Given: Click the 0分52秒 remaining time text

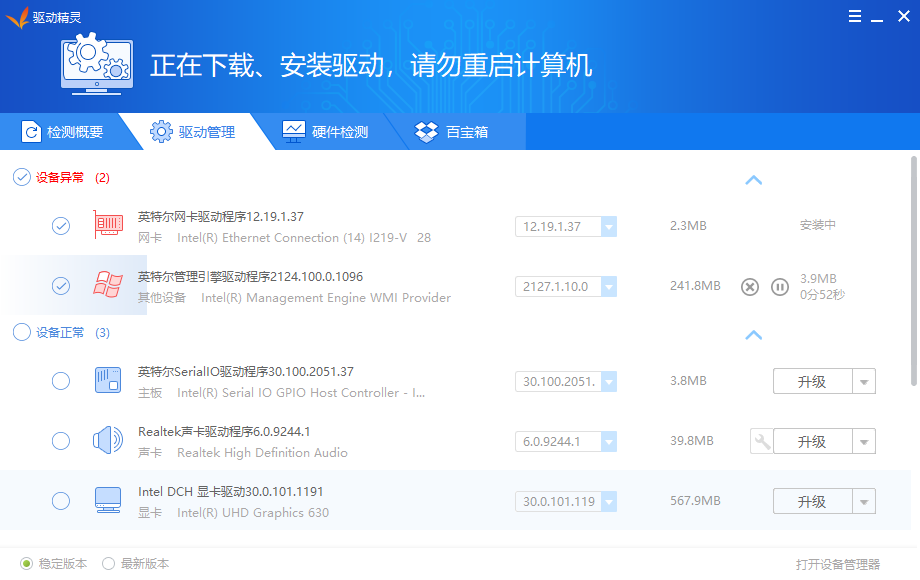Looking at the screenshot, I should pyautogui.click(x=823, y=294).
